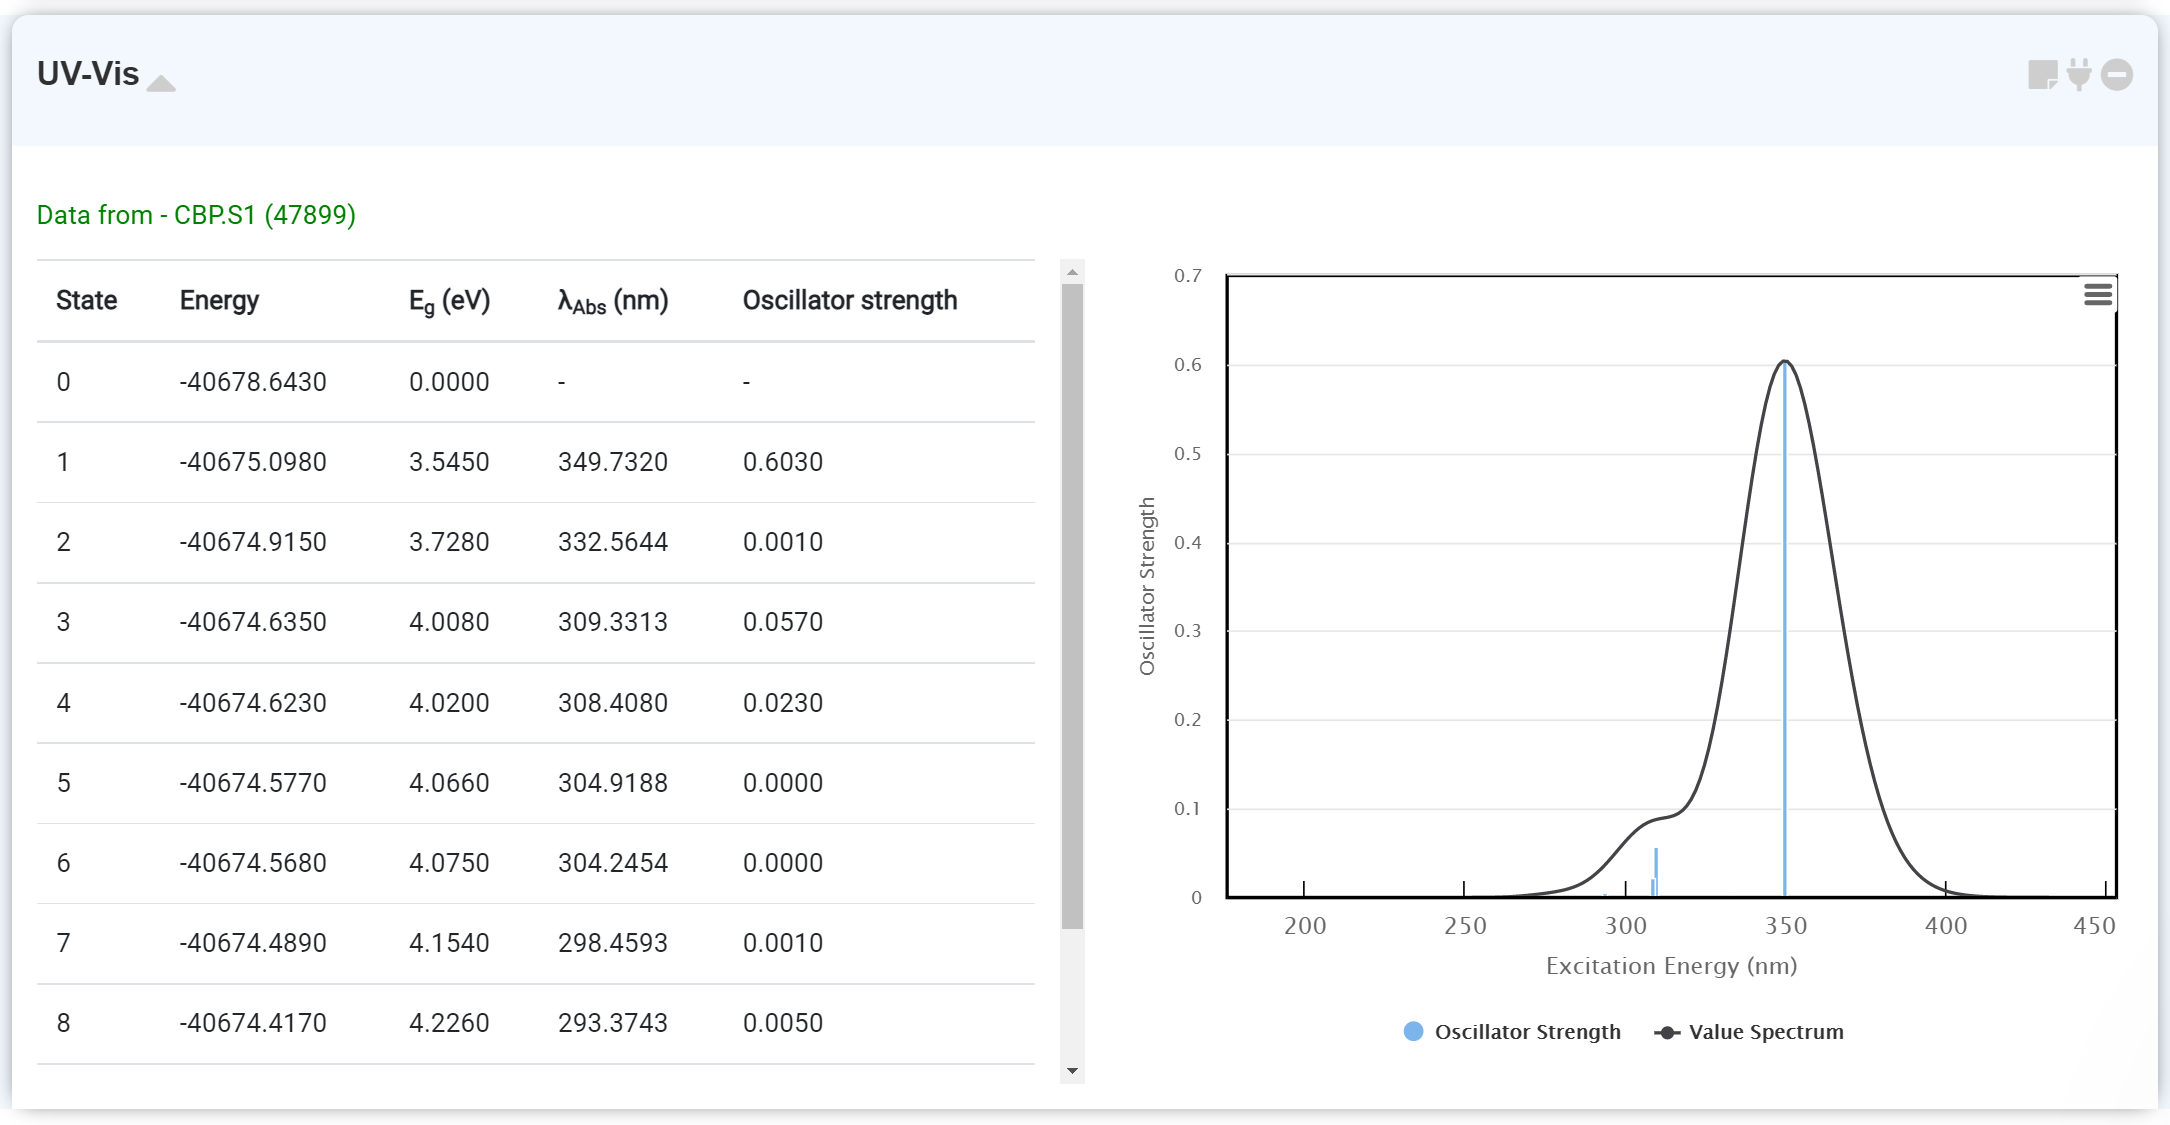The width and height of the screenshot is (2170, 1125).
Task: Click the scrollbar down arrow
Action: pyautogui.click(x=1072, y=1071)
